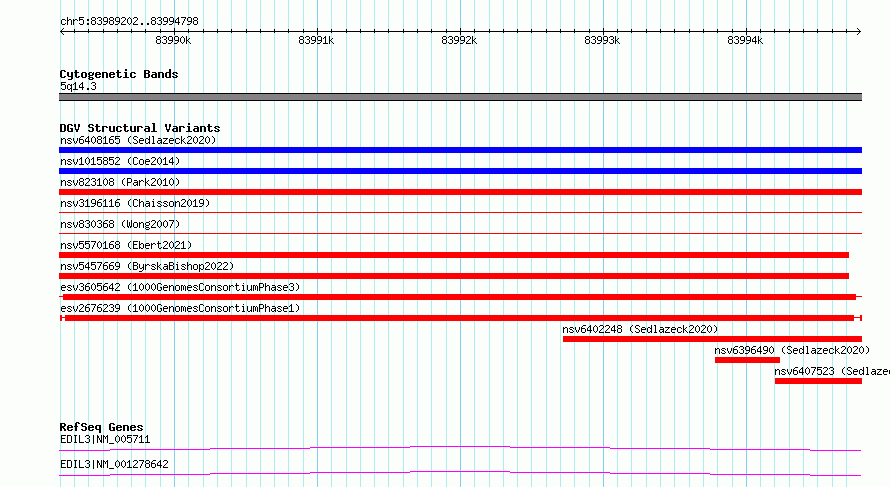Click the RefSeq Genes track title
Screen dimensions: 890x487
coord(101,427)
